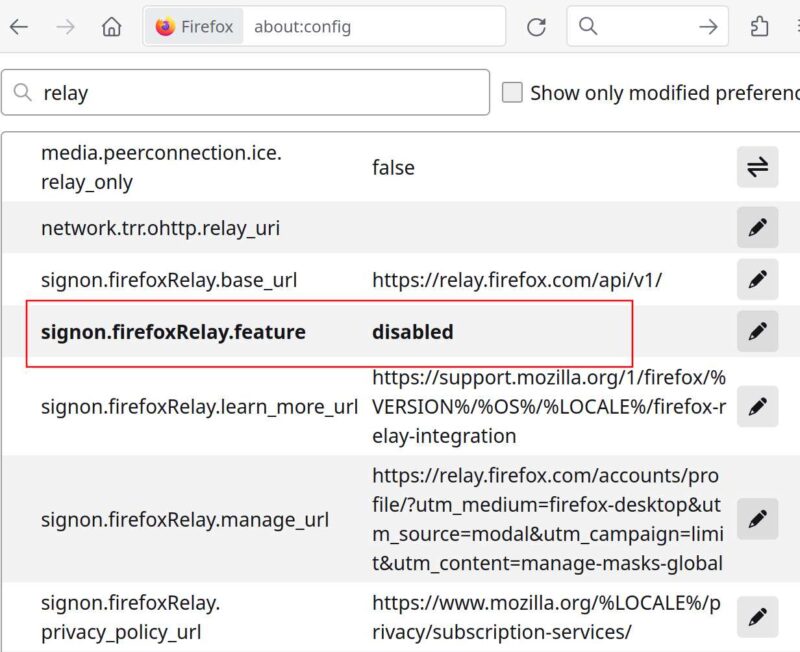The width and height of the screenshot is (800, 652).
Task: Reload the about:config page
Action: (x=536, y=27)
